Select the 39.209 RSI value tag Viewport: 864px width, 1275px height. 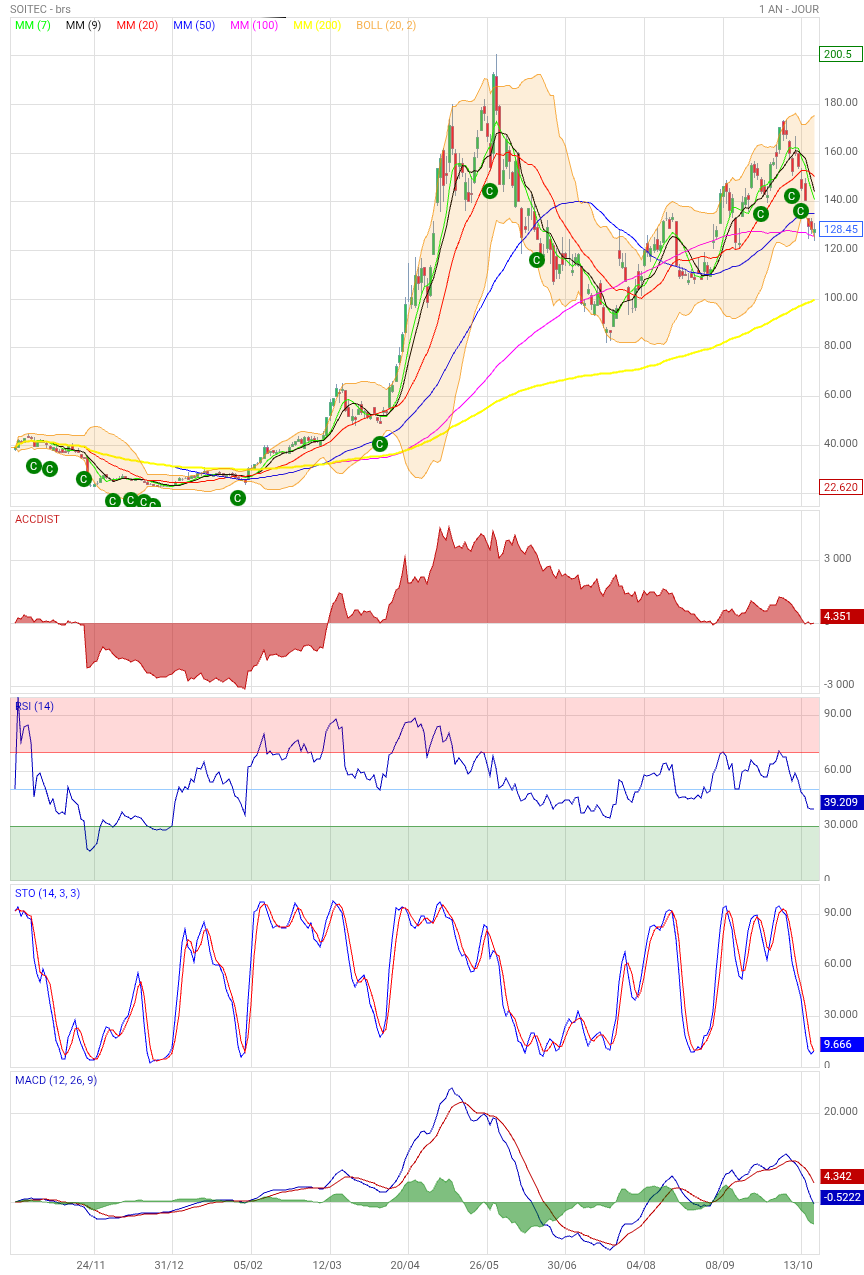(841, 802)
